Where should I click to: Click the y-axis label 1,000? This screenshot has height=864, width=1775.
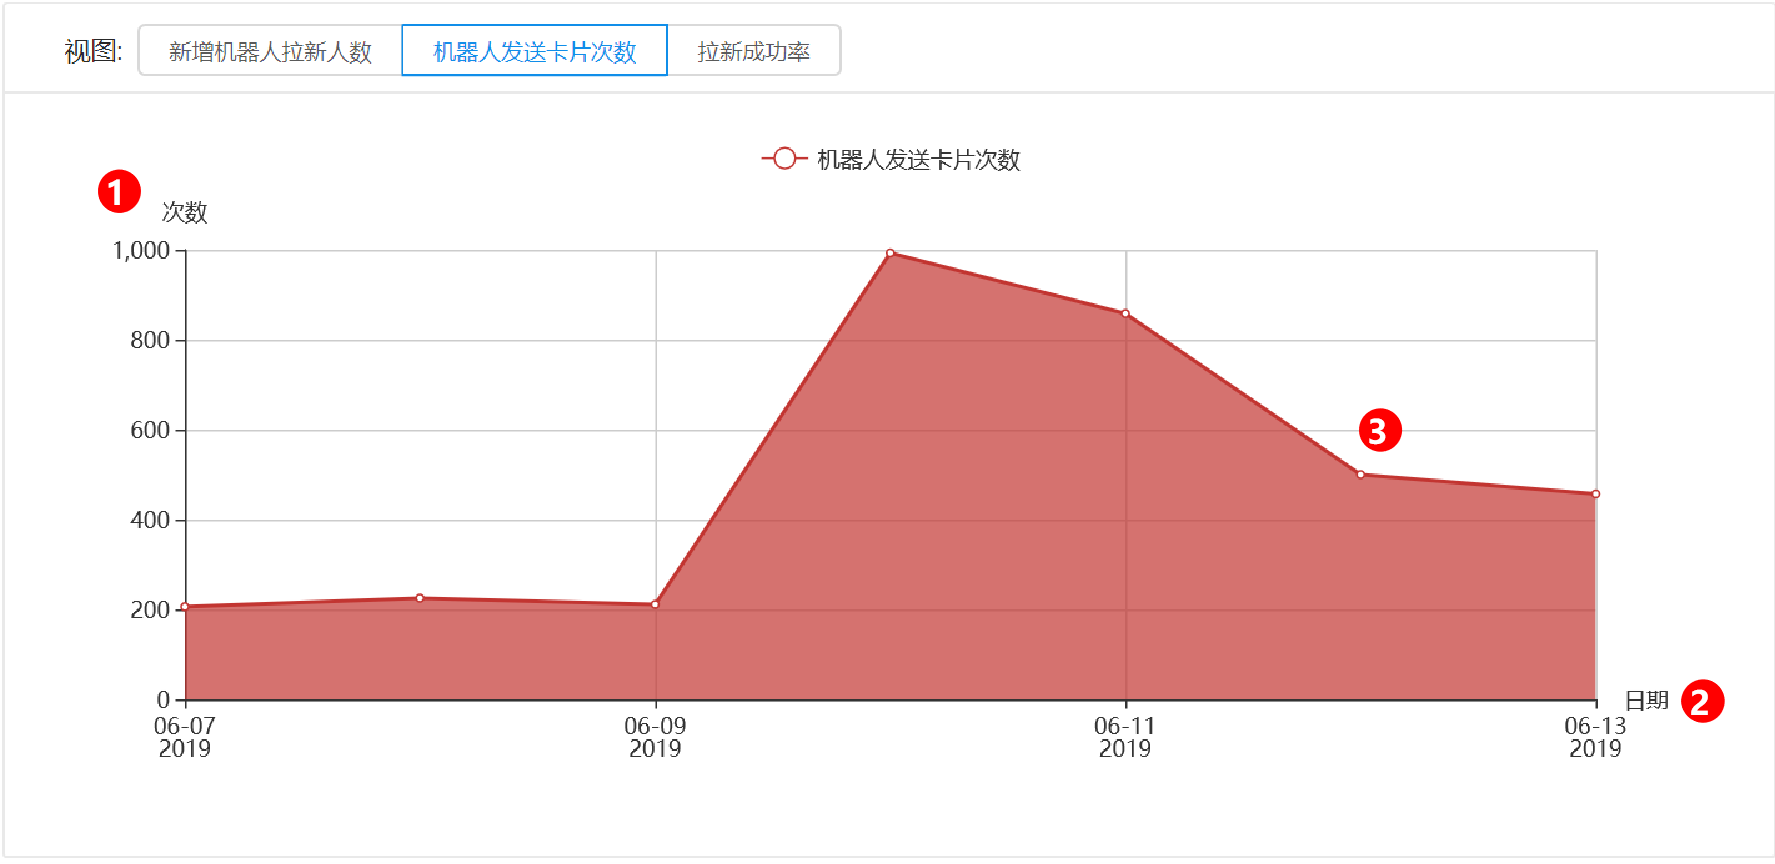click(141, 250)
